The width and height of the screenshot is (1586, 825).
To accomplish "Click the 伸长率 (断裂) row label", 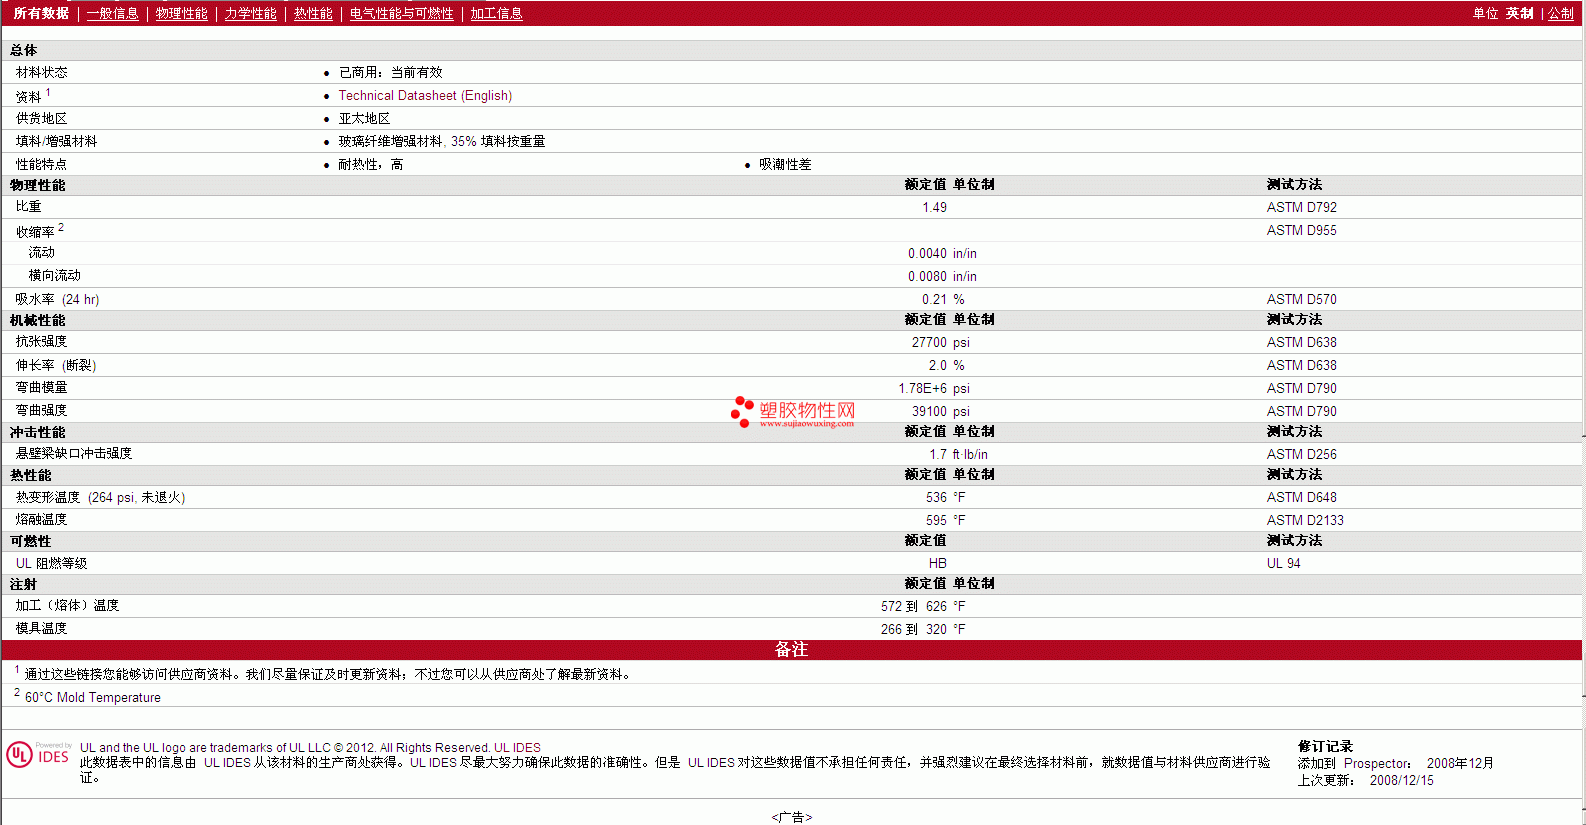I will [56, 366].
